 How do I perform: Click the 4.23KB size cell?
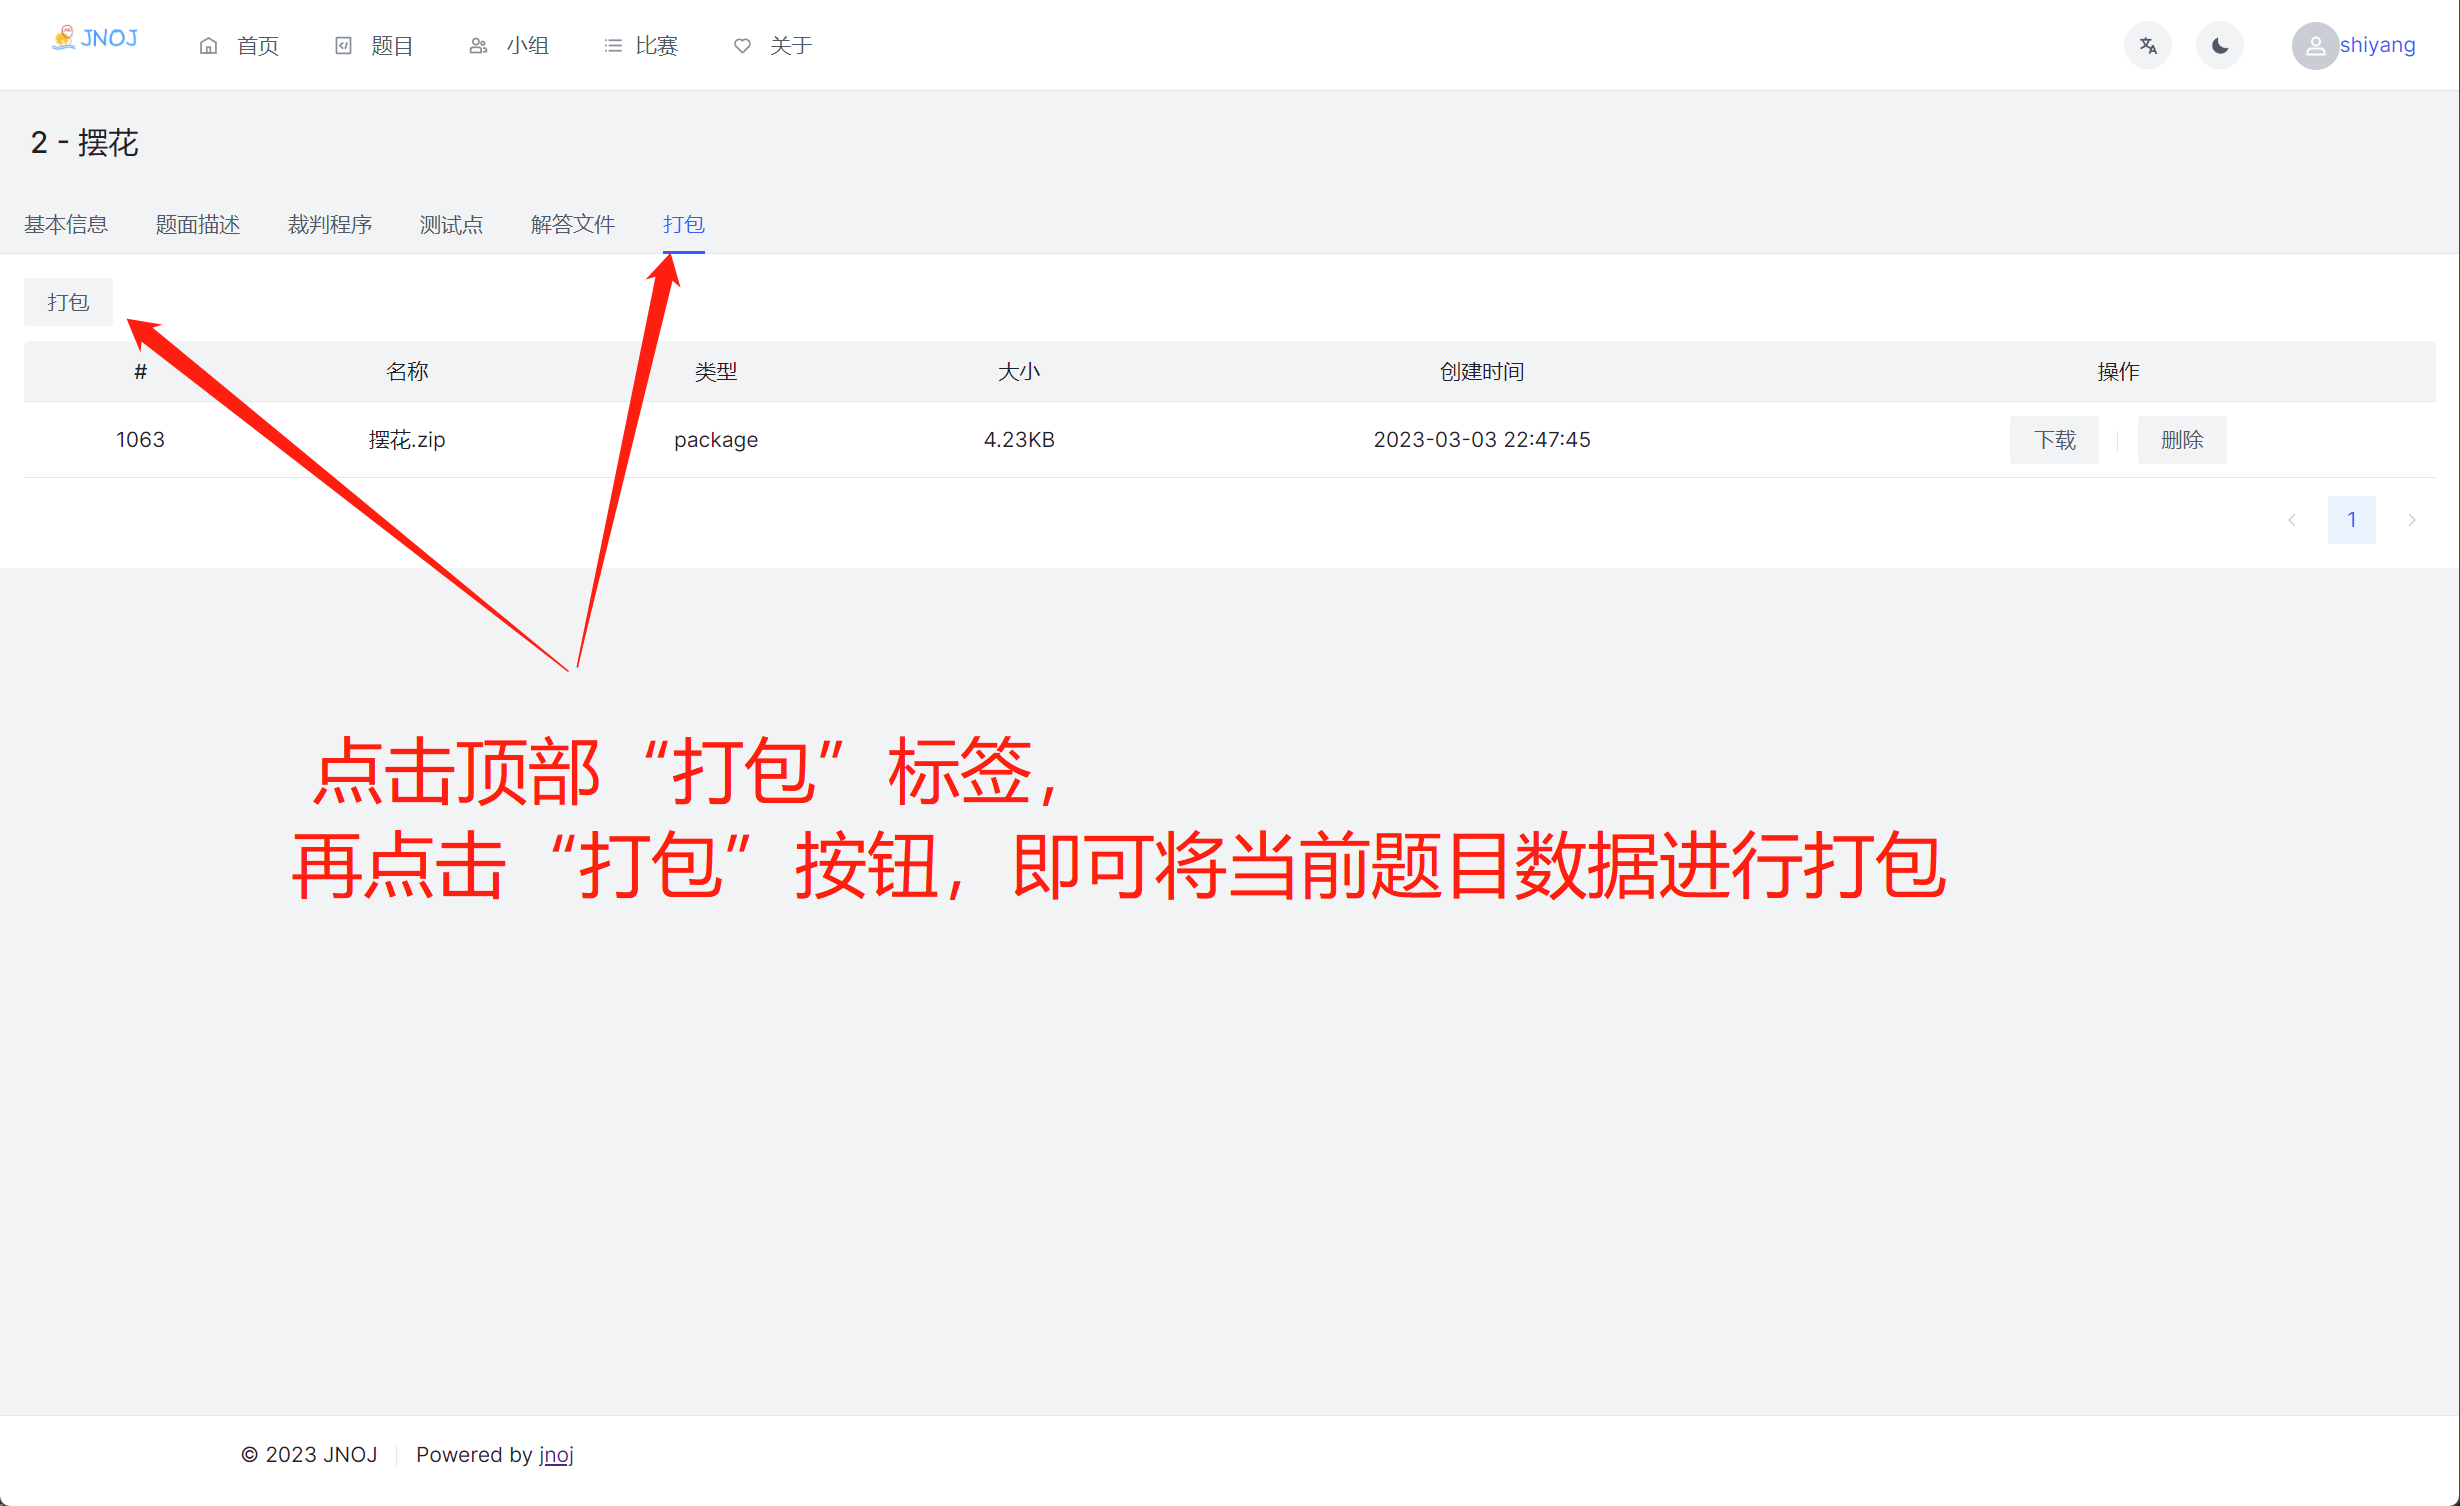[x=1019, y=440]
